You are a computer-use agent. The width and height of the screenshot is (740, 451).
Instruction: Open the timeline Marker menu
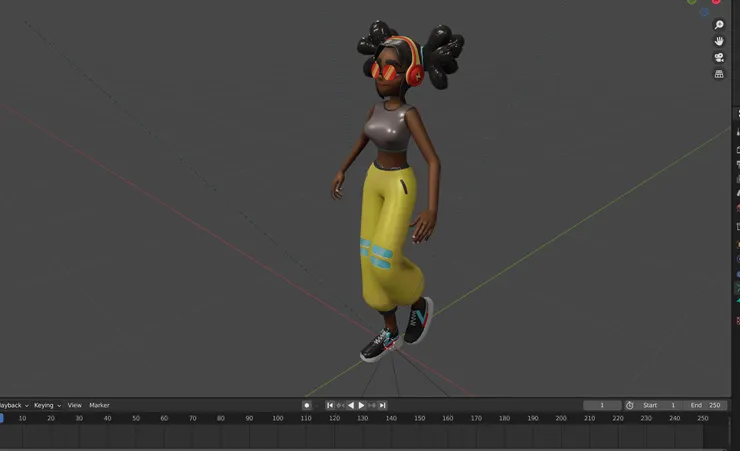99,405
